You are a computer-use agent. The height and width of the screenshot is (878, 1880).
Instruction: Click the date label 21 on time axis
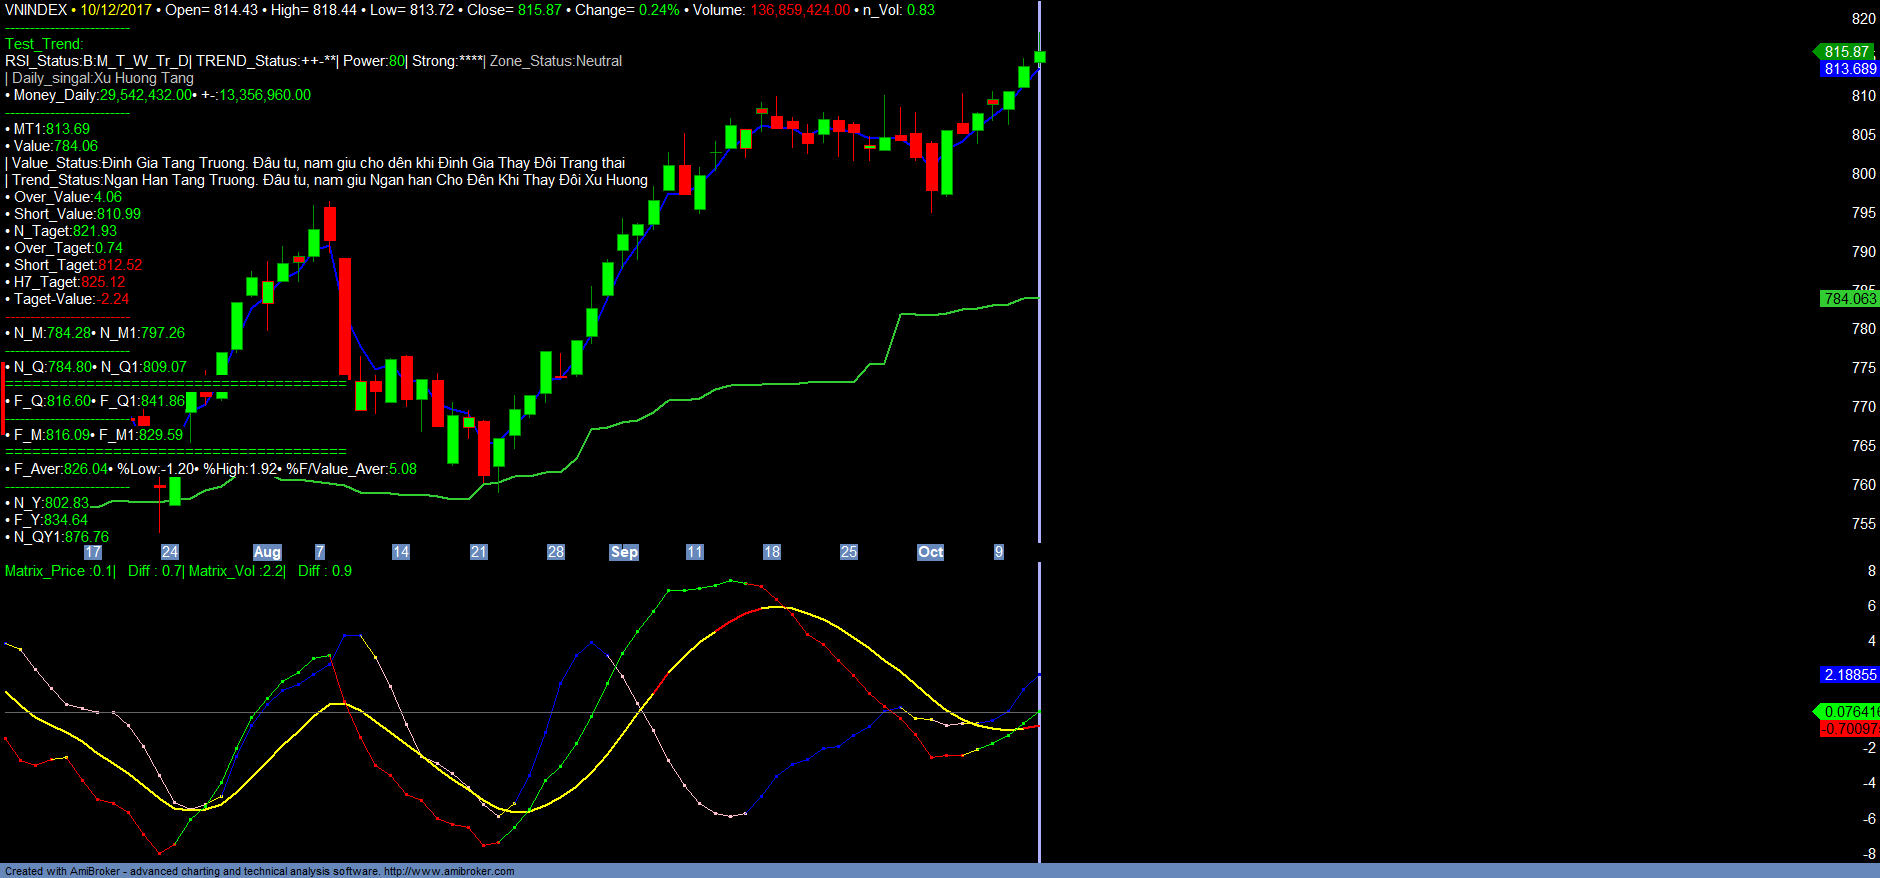click(479, 552)
